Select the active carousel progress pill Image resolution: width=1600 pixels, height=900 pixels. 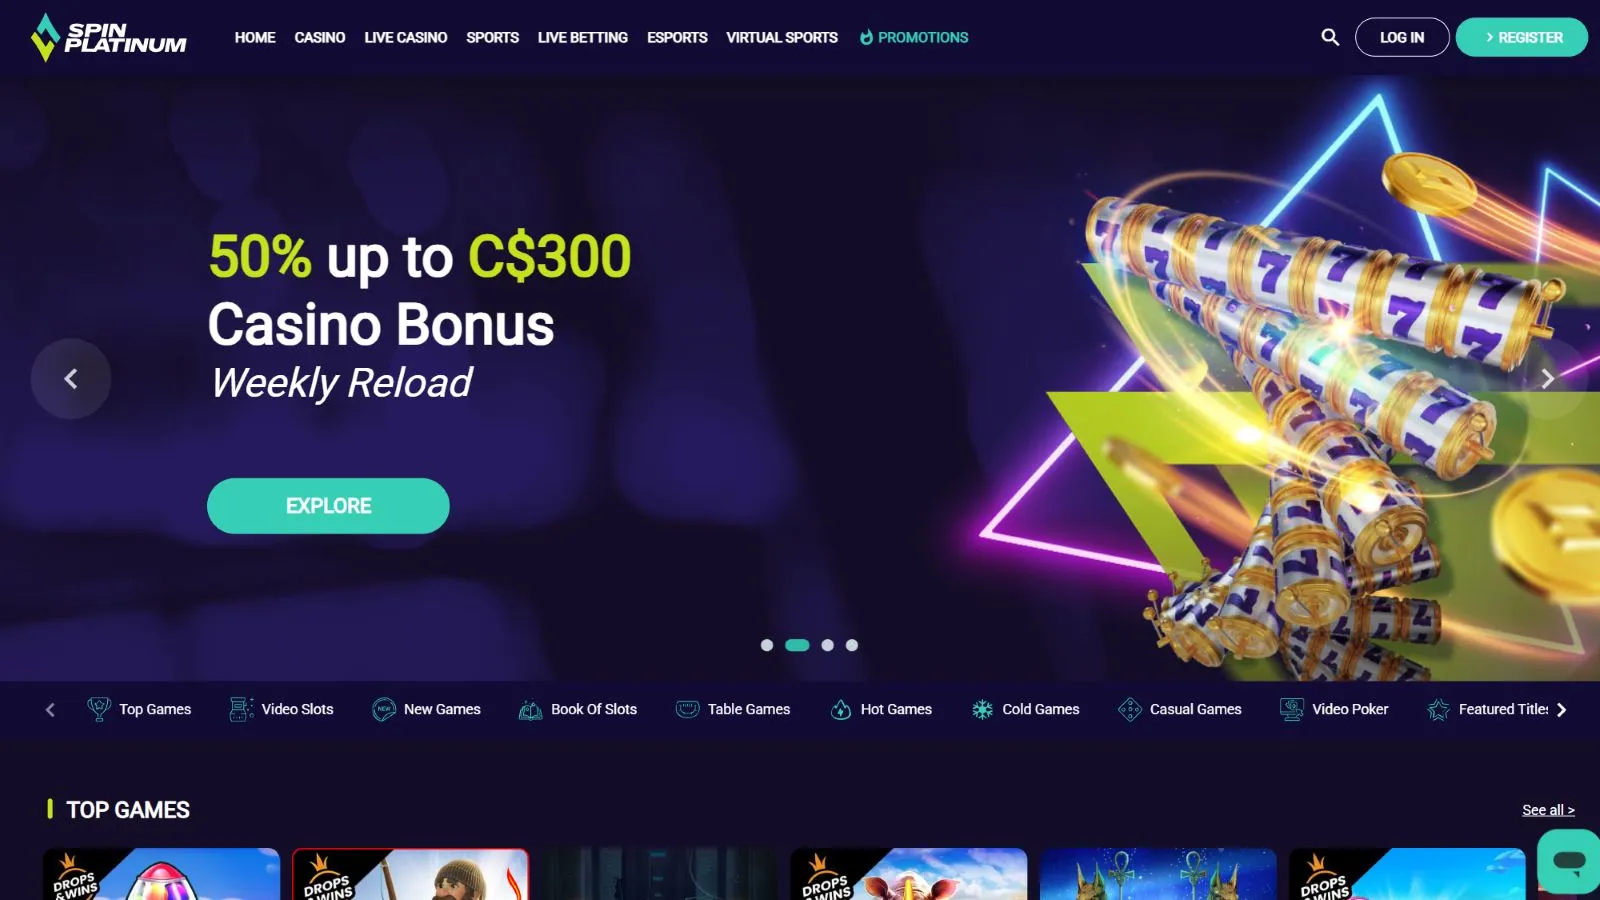click(797, 645)
